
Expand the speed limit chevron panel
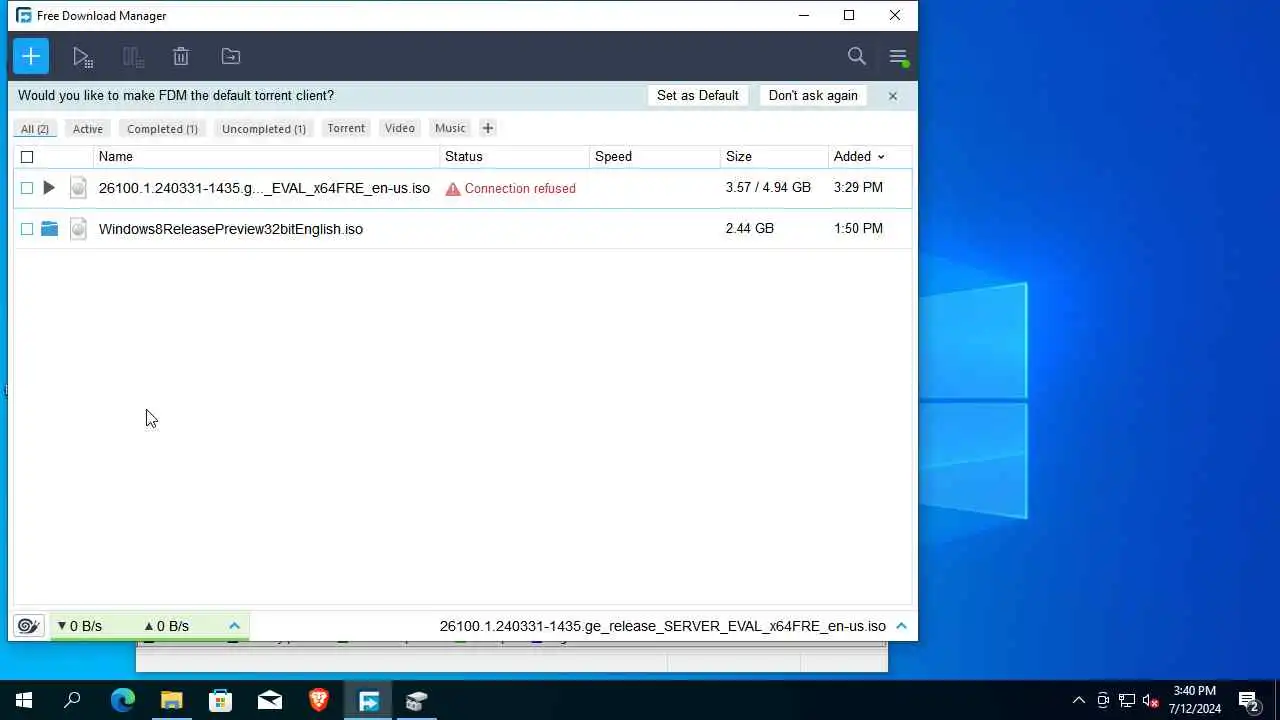coord(234,626)
